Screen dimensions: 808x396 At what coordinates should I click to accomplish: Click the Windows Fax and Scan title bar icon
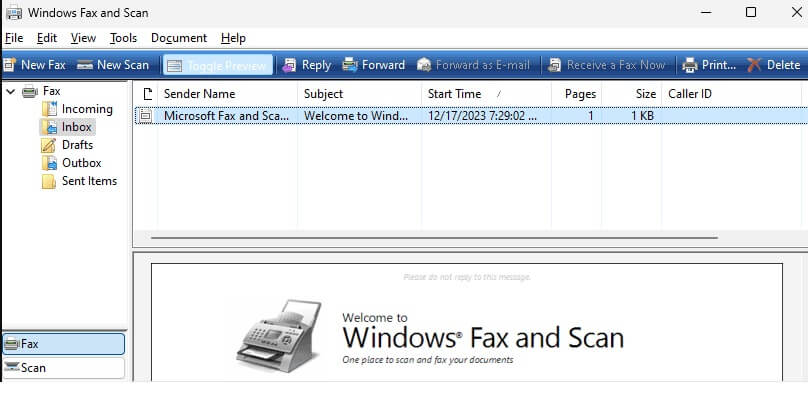14,12
